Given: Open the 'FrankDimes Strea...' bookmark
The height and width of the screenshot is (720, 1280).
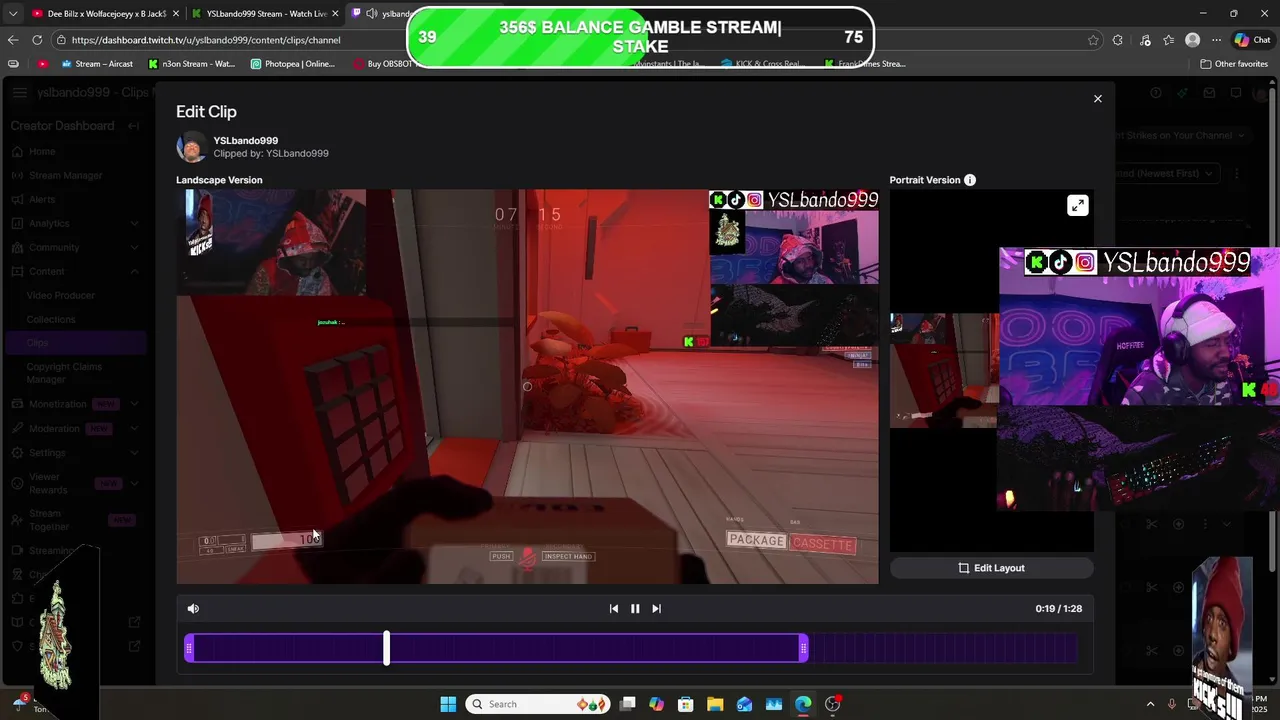Looking at the screenshot, I should click(x=866, y=64).
